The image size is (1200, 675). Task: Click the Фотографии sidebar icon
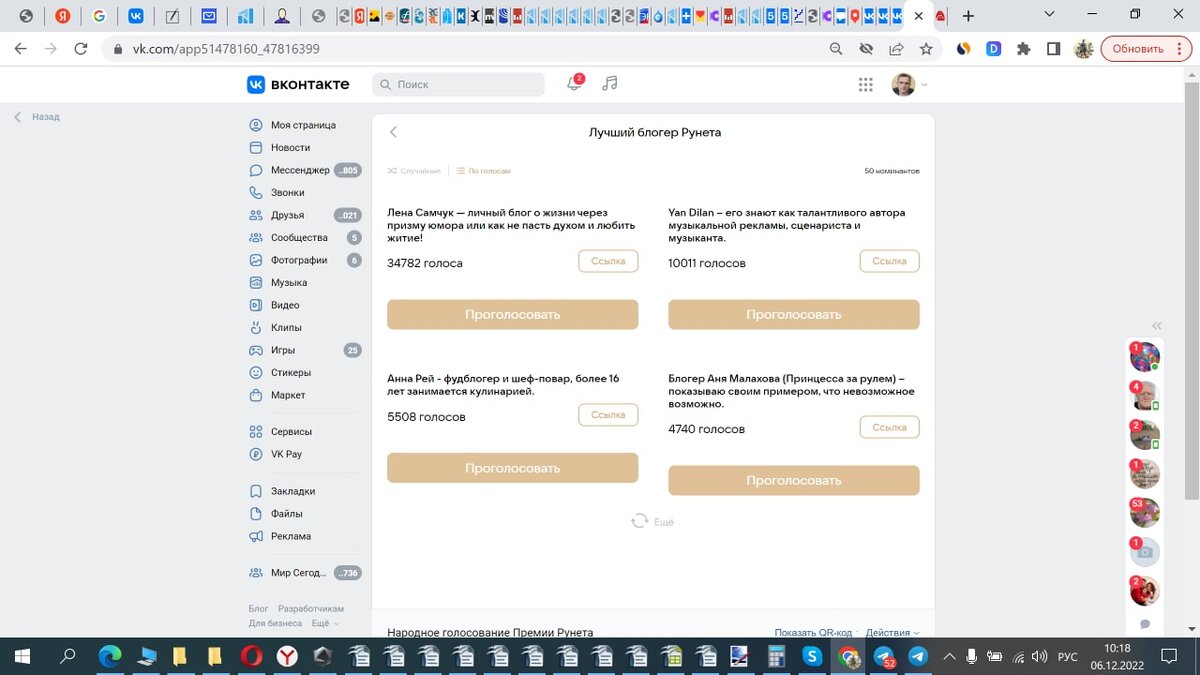click(x=256, y=260)
